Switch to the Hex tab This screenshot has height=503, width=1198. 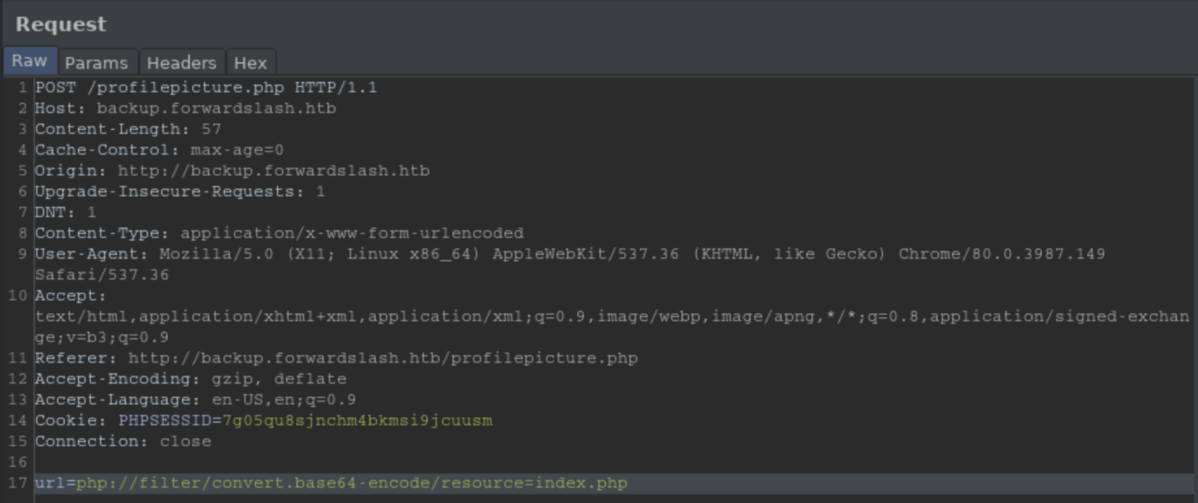(x=250, y=62)
